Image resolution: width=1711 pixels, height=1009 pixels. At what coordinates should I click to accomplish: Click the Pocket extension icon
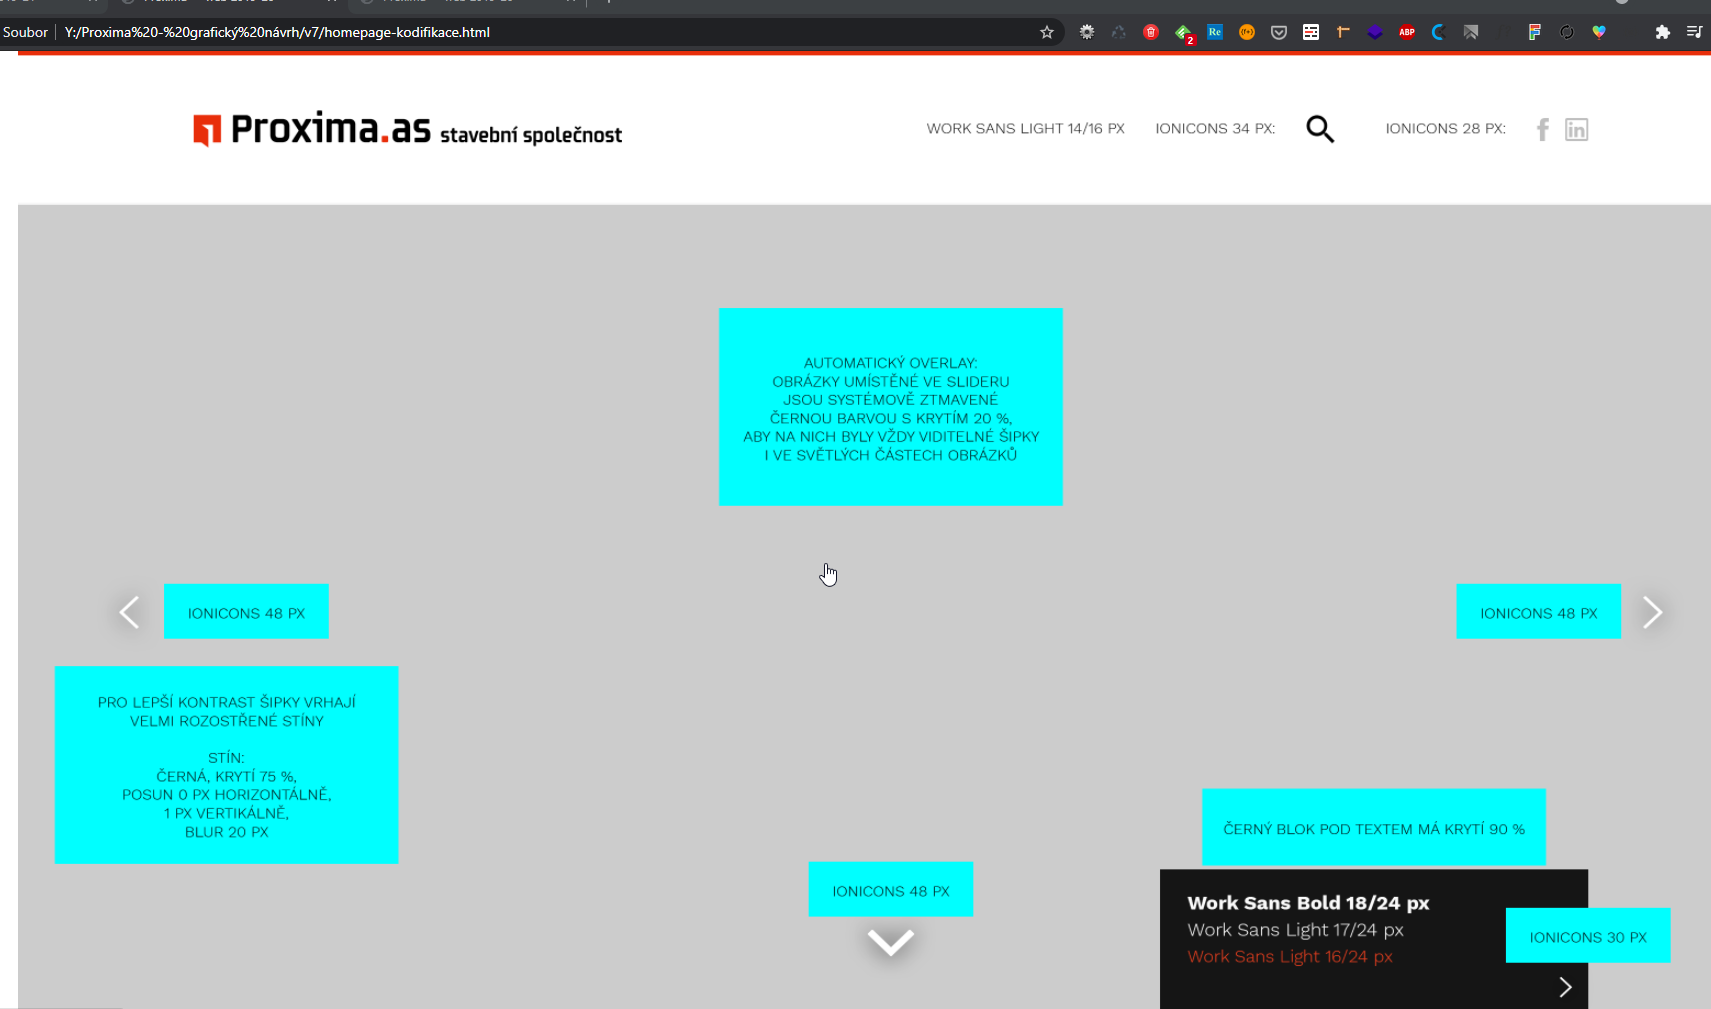[x=1279, y=32]
